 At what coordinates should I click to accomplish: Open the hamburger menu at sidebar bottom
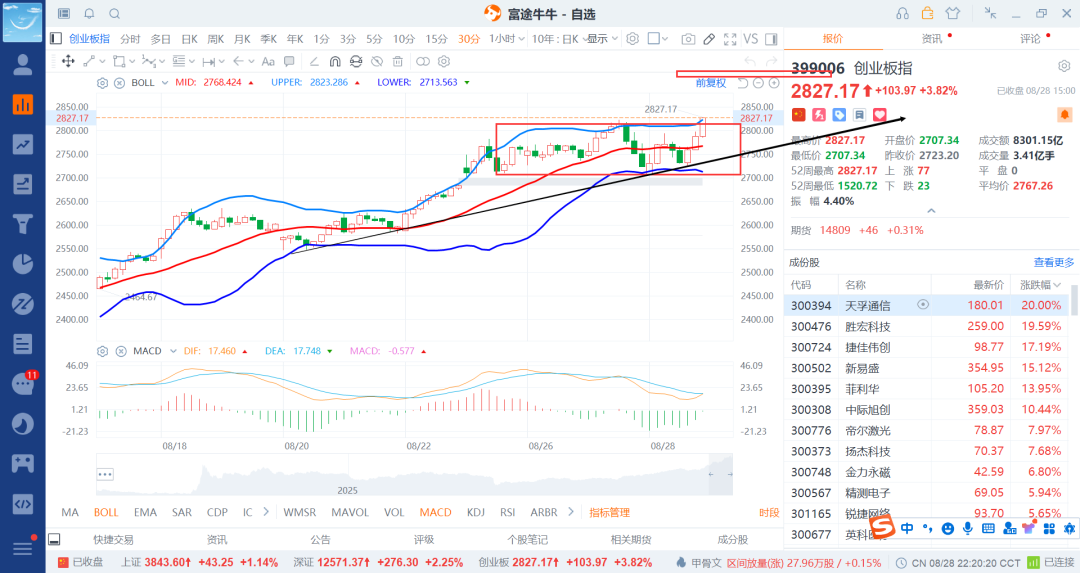[x=23, y=548]
